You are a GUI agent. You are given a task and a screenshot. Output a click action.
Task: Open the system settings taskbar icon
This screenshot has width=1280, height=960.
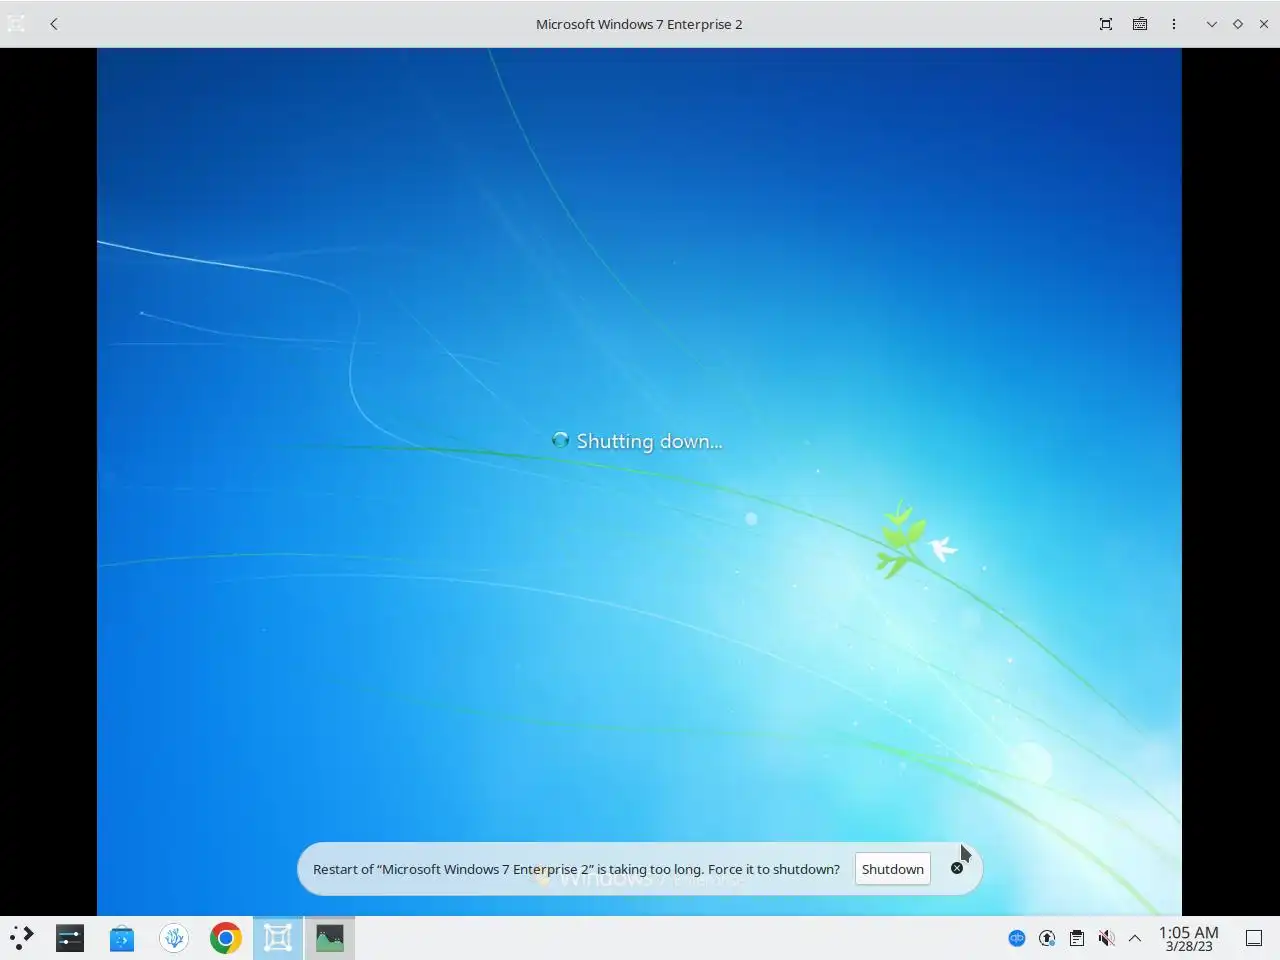pyautogui.click(x=70, y=938)
